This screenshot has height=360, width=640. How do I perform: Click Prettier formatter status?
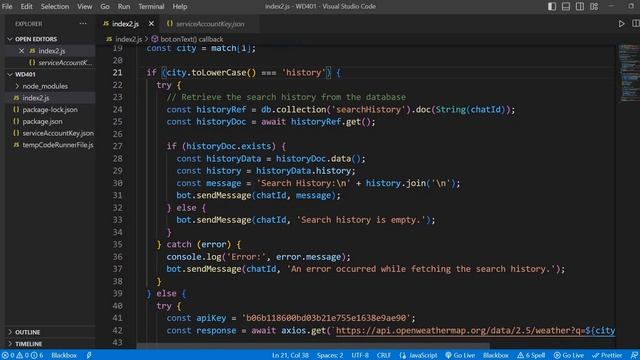pyautogui.click(x=607, y=356)
